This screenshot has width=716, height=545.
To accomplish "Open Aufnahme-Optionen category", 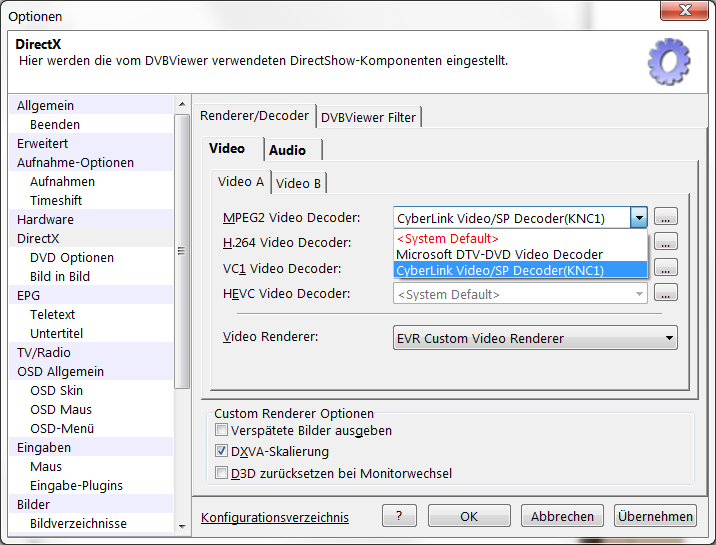I will [91, 162].
